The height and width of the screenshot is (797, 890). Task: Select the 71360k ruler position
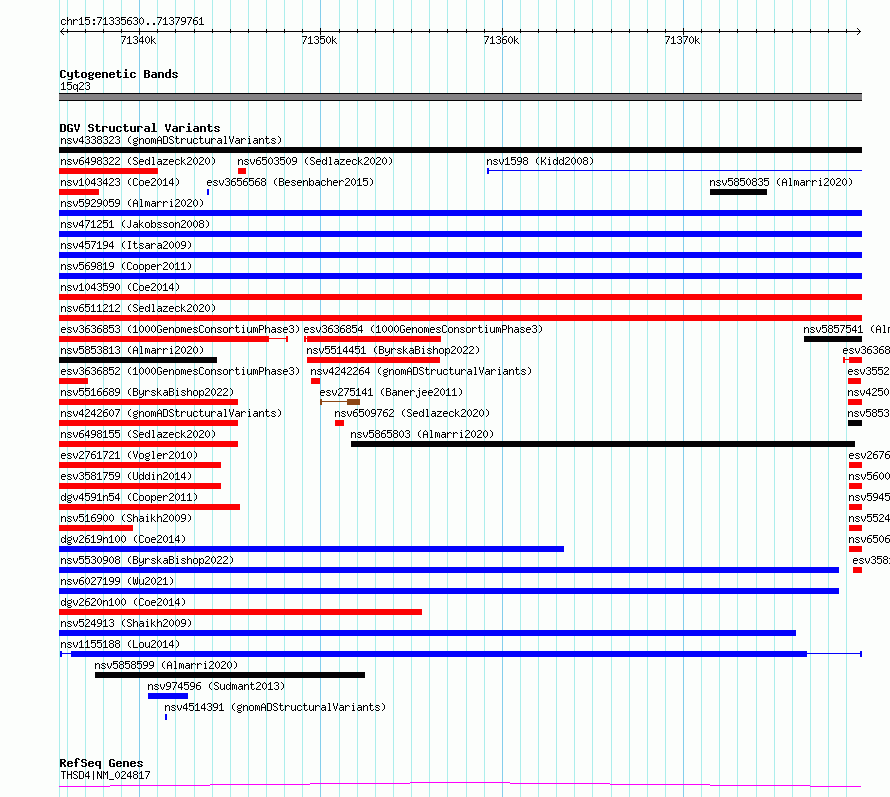(x=501, y=40)
